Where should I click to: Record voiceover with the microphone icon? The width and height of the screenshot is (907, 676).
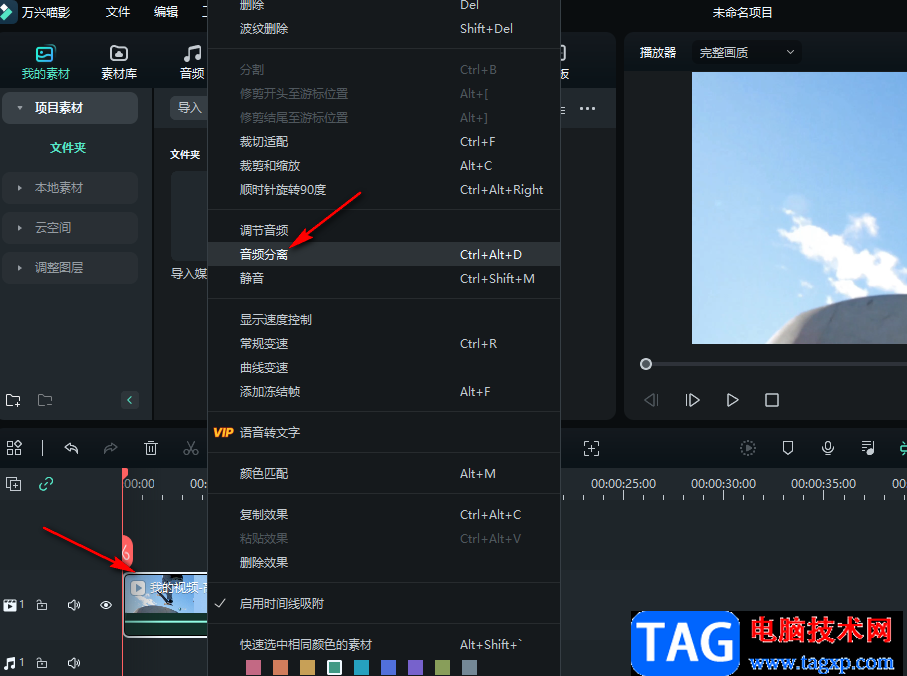[x=828, y=448]
